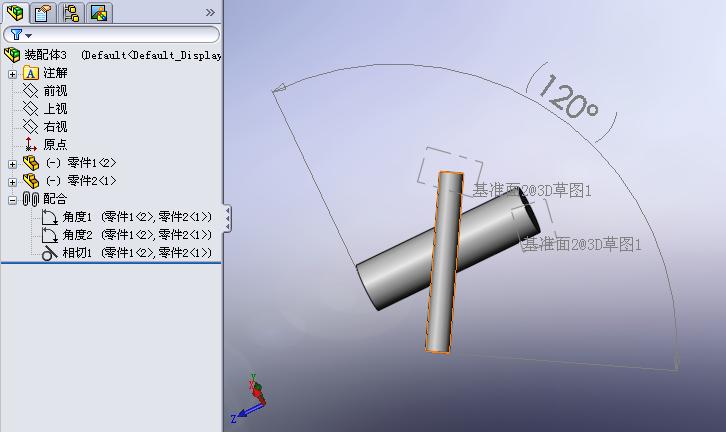The image size is (726, 432).
Task: Click the 角度2 (零件1<2>,零件2<1>) mate text
Action: 137,235
